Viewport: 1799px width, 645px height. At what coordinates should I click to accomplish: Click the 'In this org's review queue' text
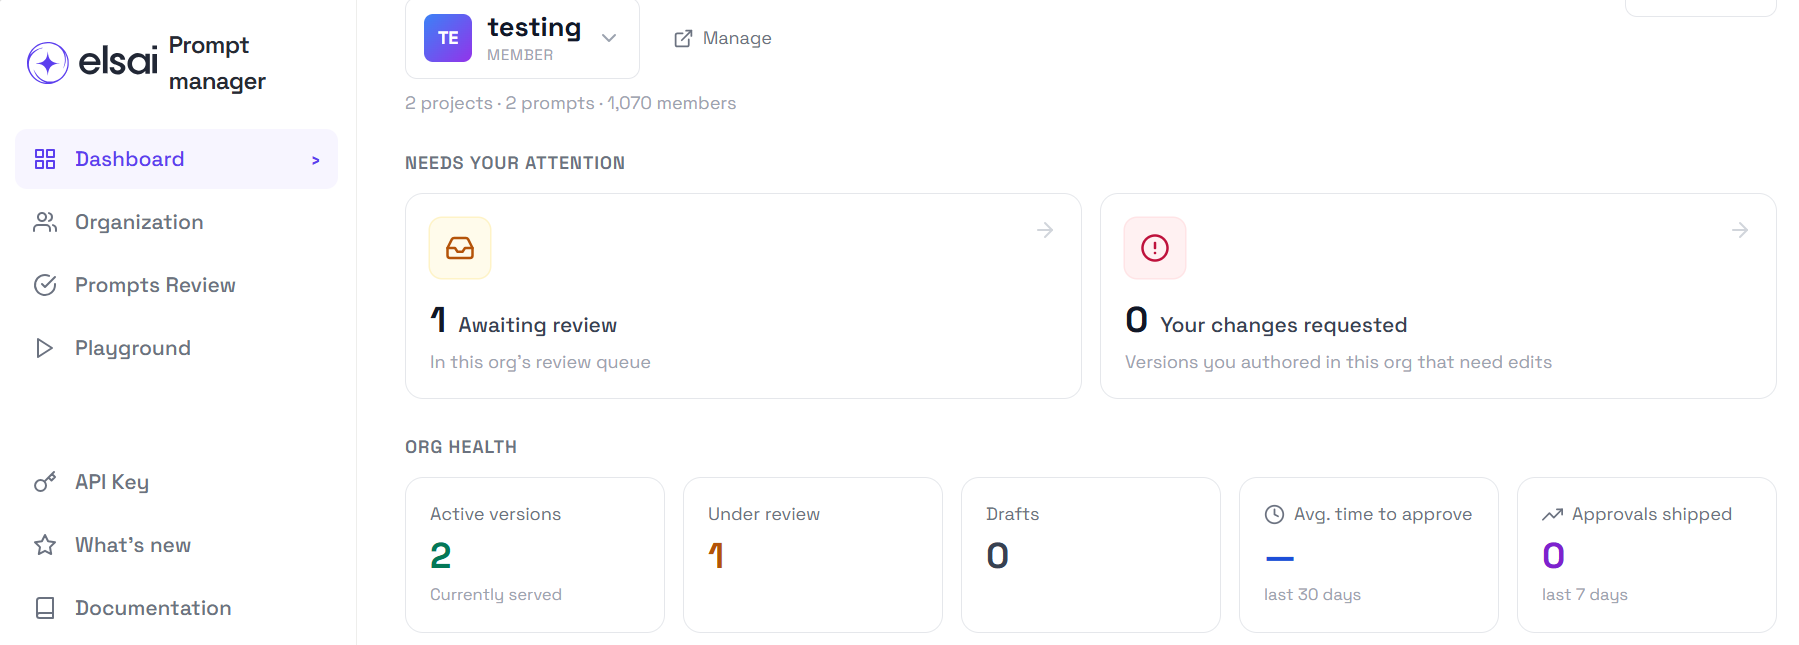(540, 362)
